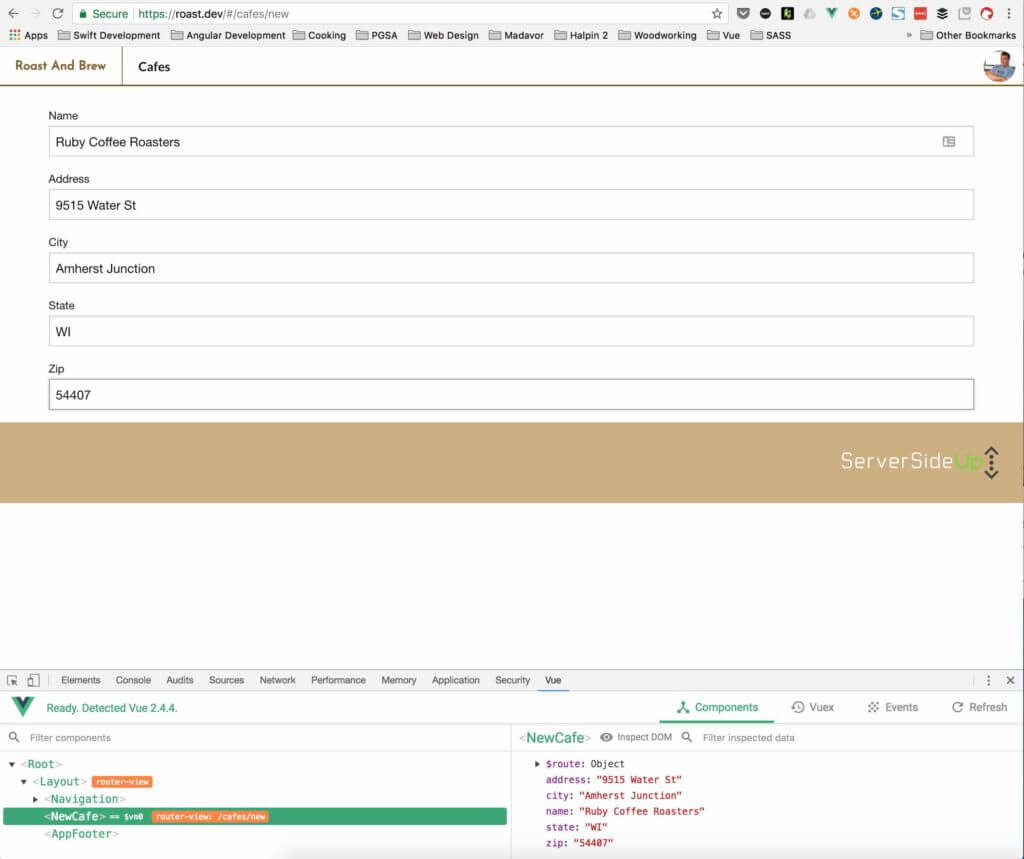The image size is (1024, 859).
Task: Switch to the Vuex tab
Action: click(812, 707)
